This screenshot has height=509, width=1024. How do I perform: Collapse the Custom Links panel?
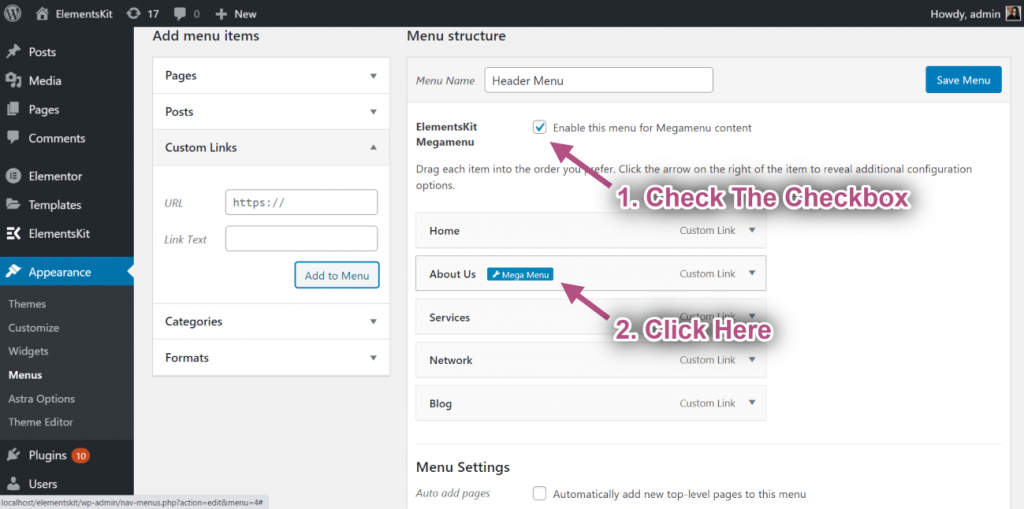click(373, 148)
